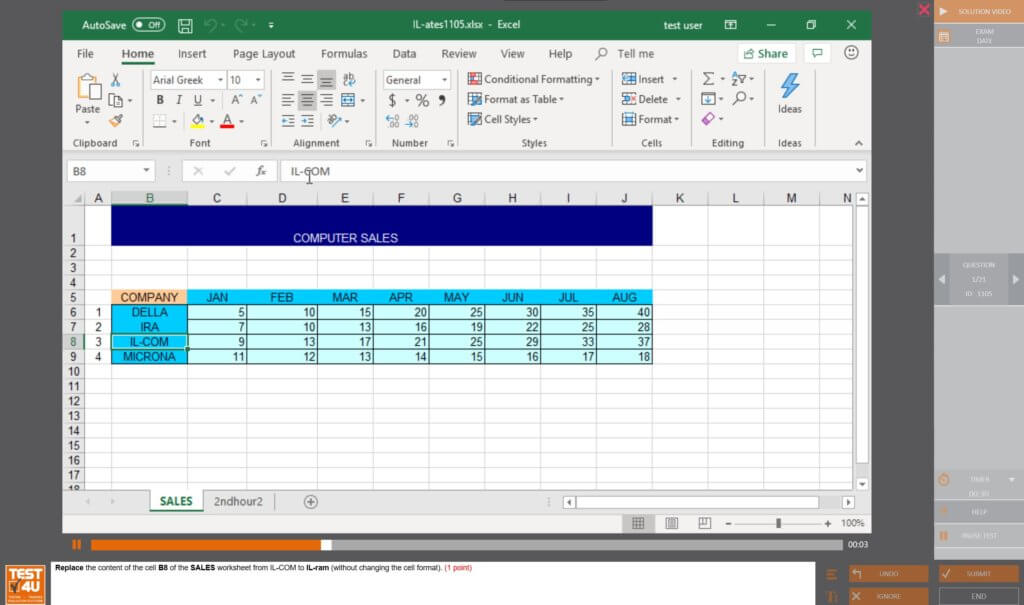Screen dimensions: 1024x605
Task: Click the AutoSum sigma icon
Action: point(708,79)
